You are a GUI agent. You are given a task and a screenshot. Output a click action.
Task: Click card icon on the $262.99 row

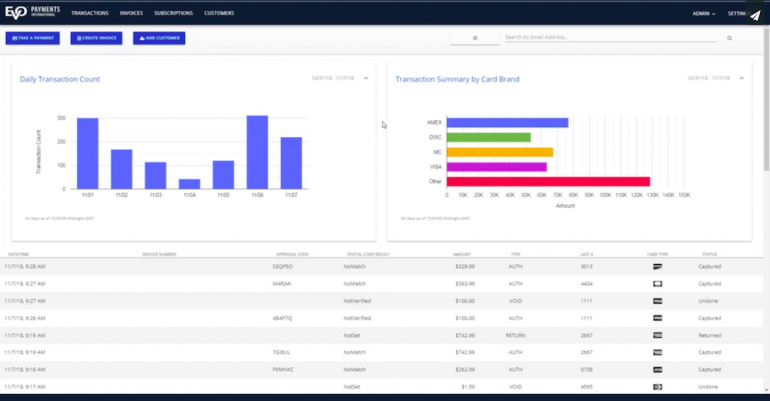657,369
